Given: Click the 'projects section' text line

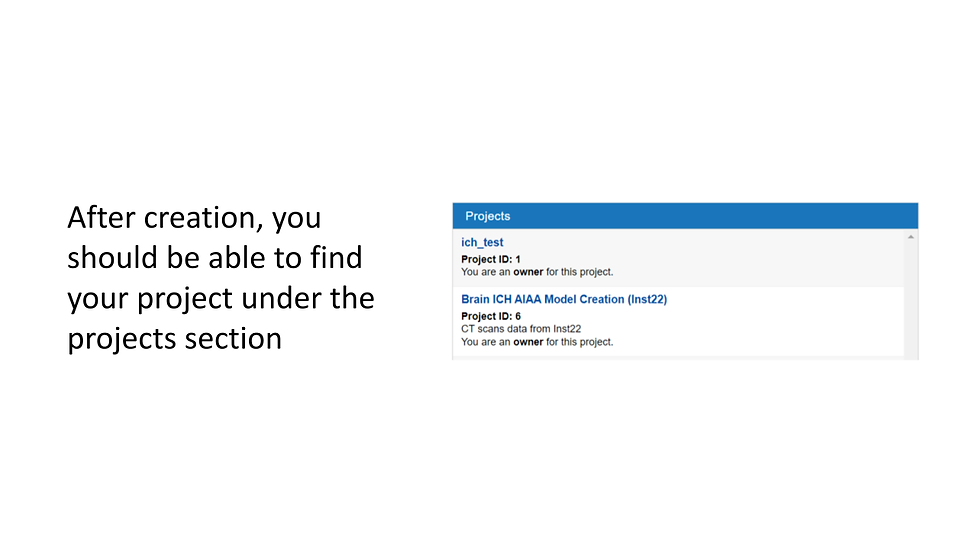Looking at the screenshot, I should [x=174, y=338].
